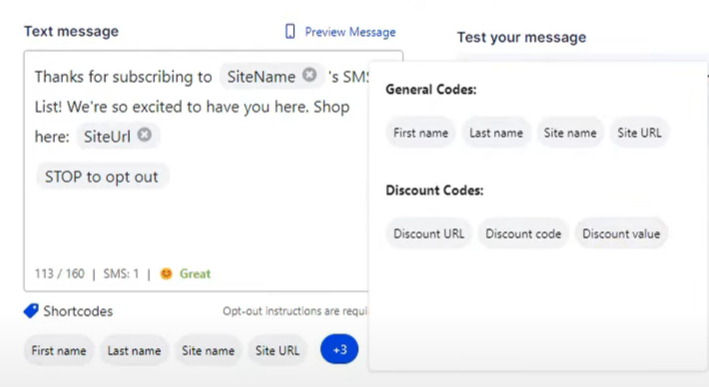Click the Shortcodes tag icon

[31, 311]
